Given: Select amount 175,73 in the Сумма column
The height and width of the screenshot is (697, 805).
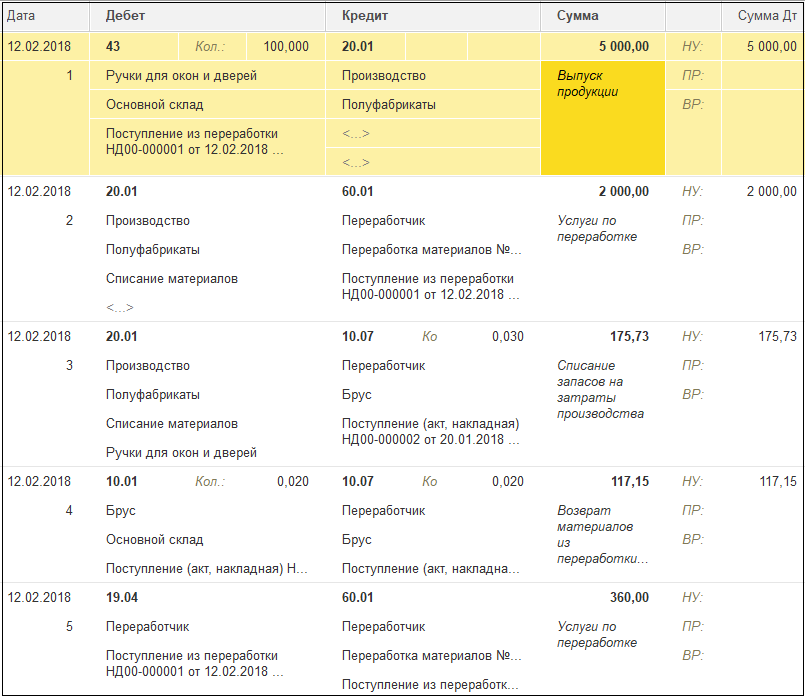Looking at the screenshot, I should point(629,337).
